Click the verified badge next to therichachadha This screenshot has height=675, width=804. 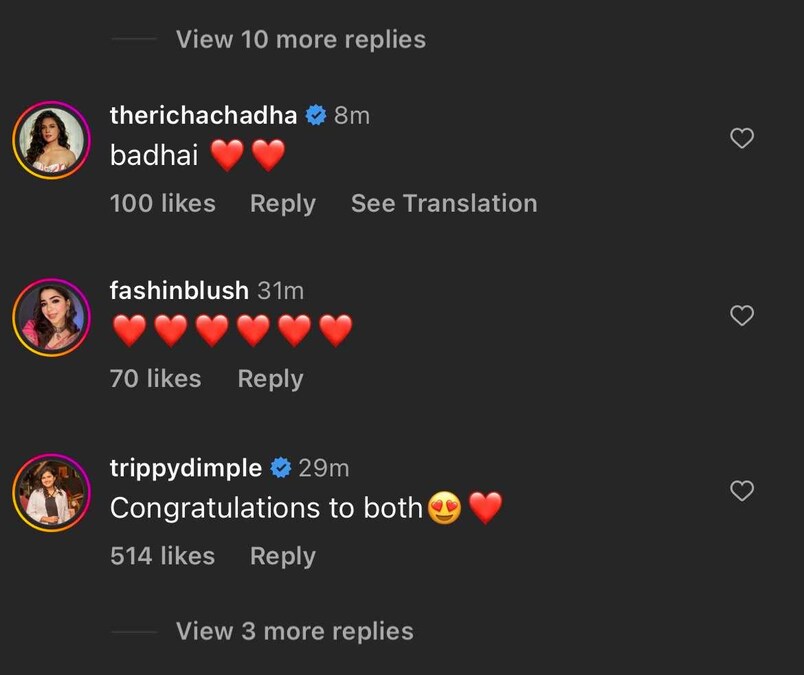[x=317, y=114]
